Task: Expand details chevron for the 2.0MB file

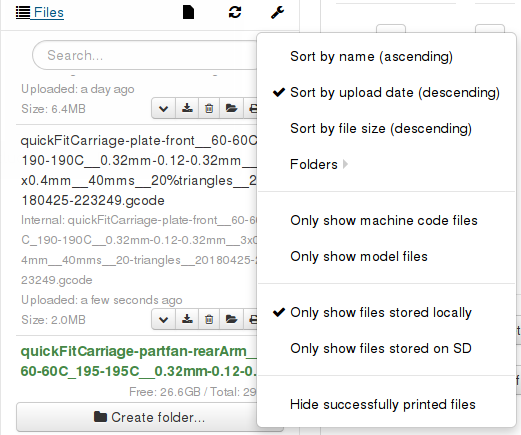Action: (x=163, y=320)
